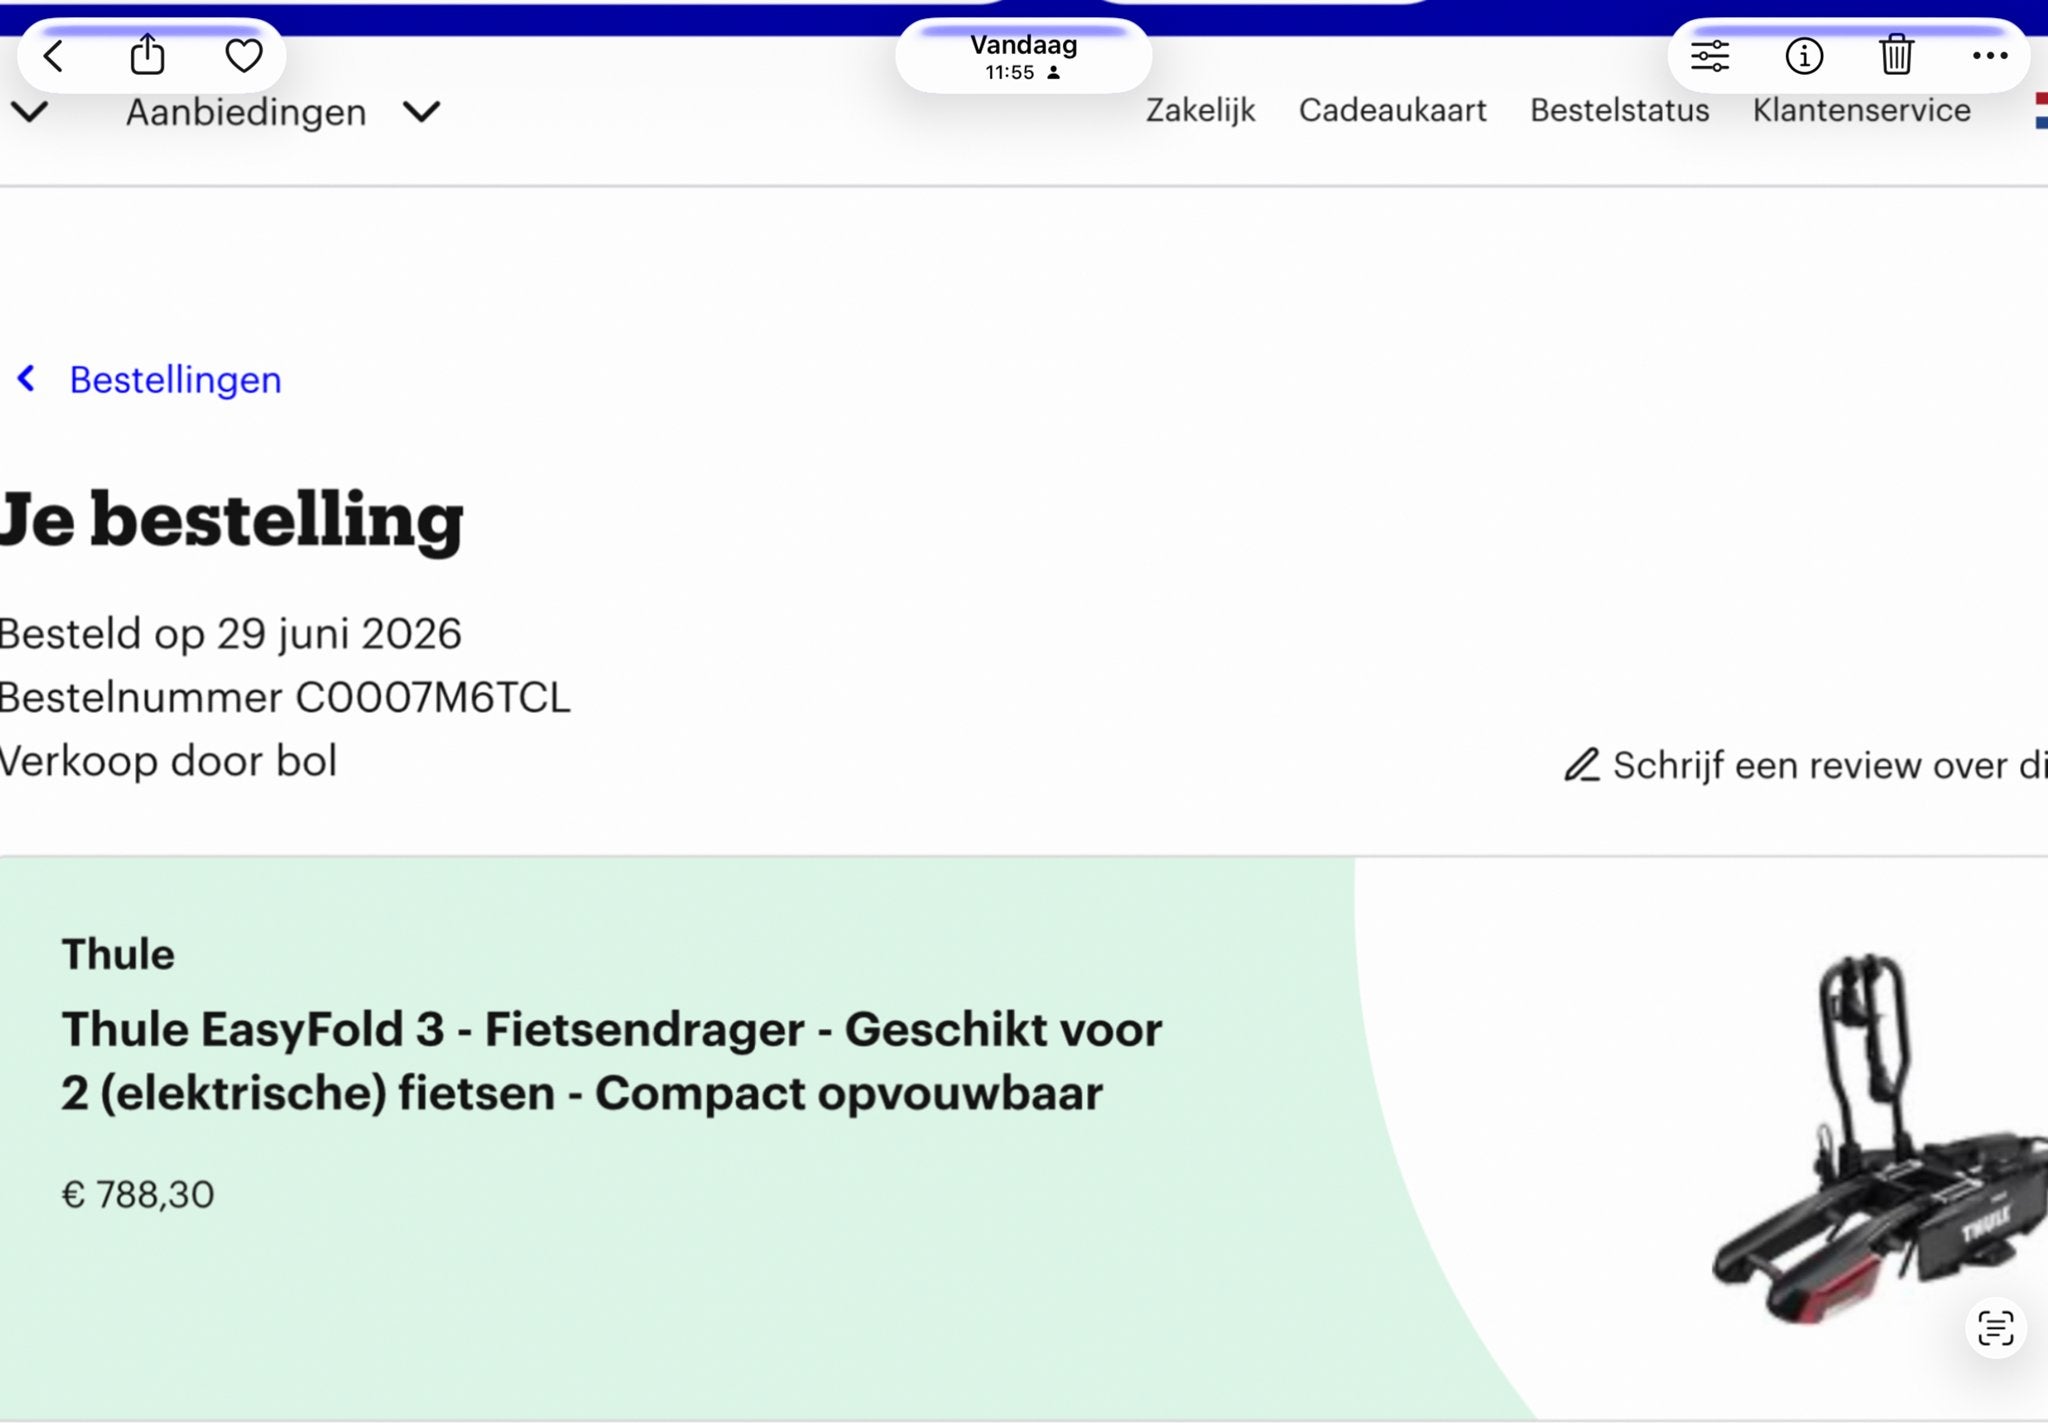Favorite the photo with heart icon
Viewport: 2048px width, 1423px height.
(243, 56)
